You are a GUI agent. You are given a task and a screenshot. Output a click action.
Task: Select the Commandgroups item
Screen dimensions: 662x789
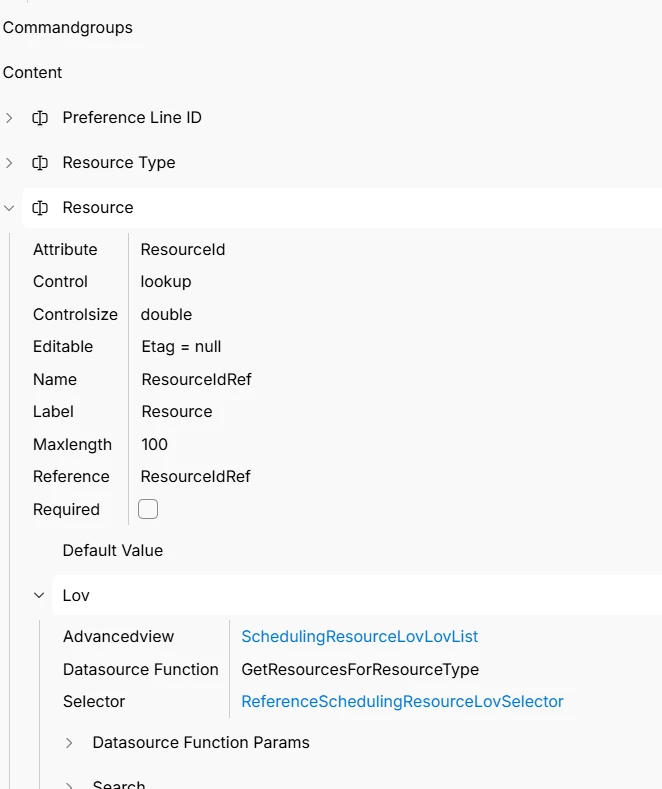tap(68, 28)
